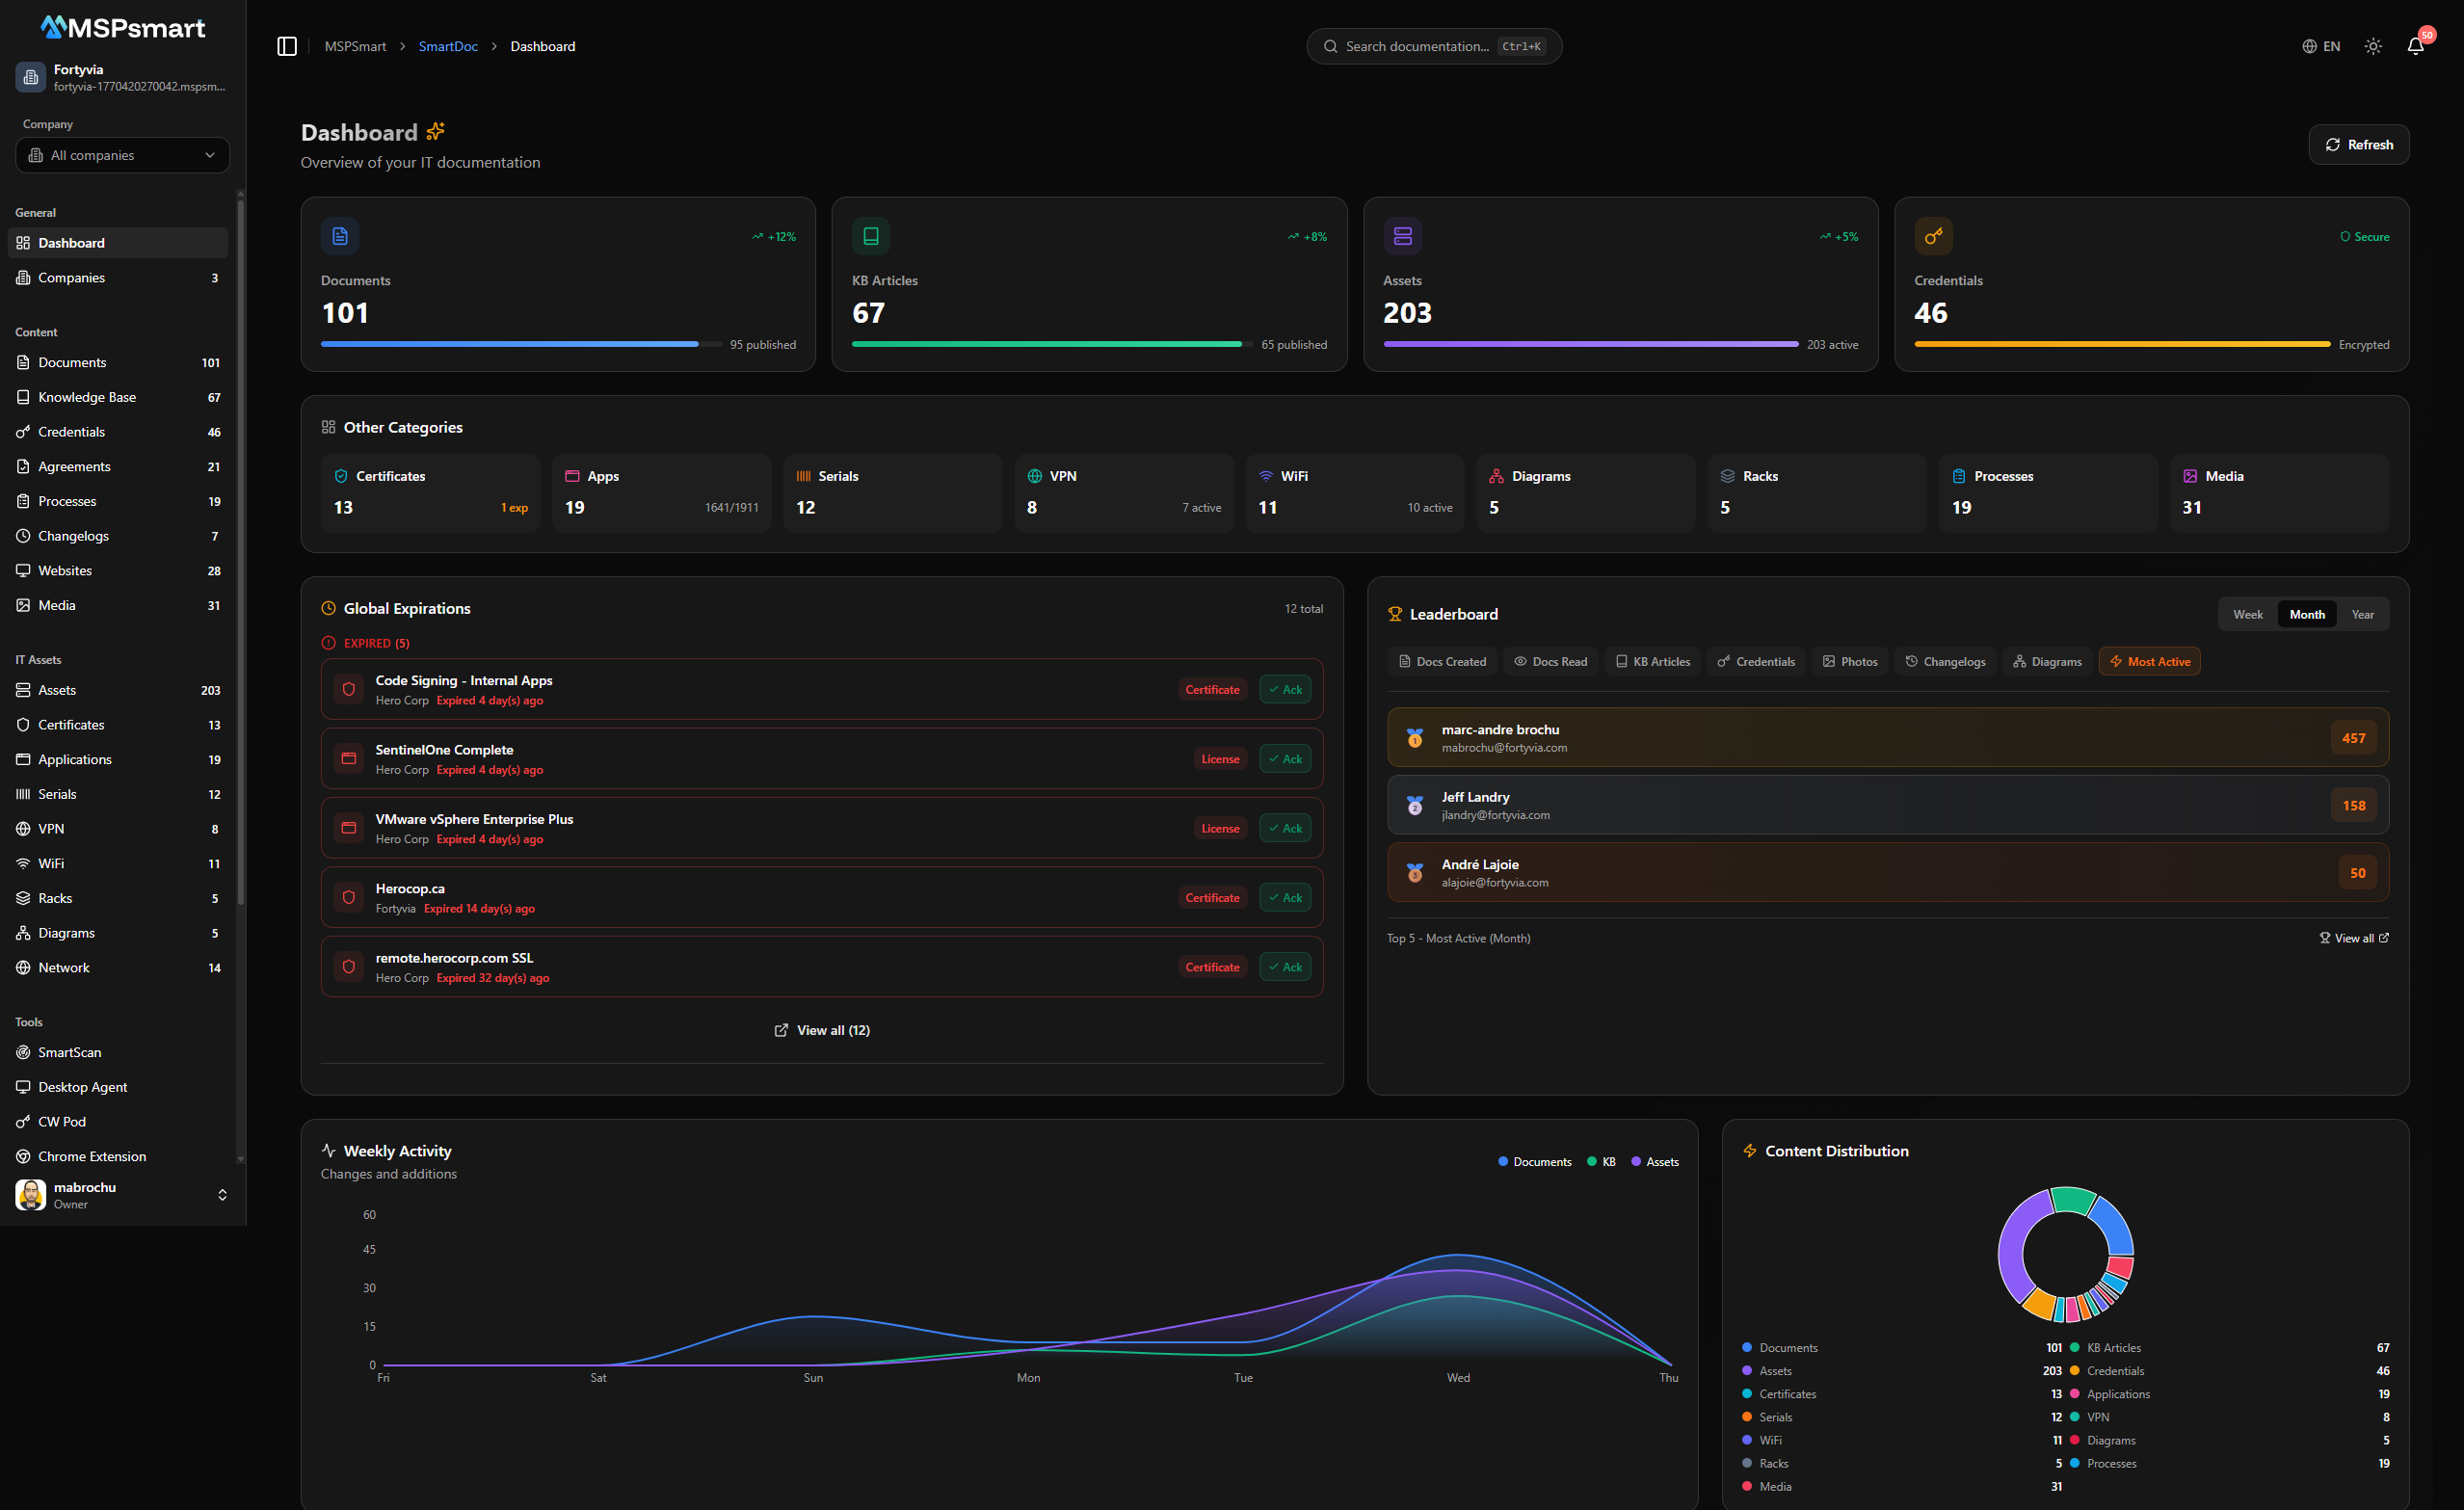
Task: Click View all (12) under Global Expirations
Action: tap(821, 1029)
